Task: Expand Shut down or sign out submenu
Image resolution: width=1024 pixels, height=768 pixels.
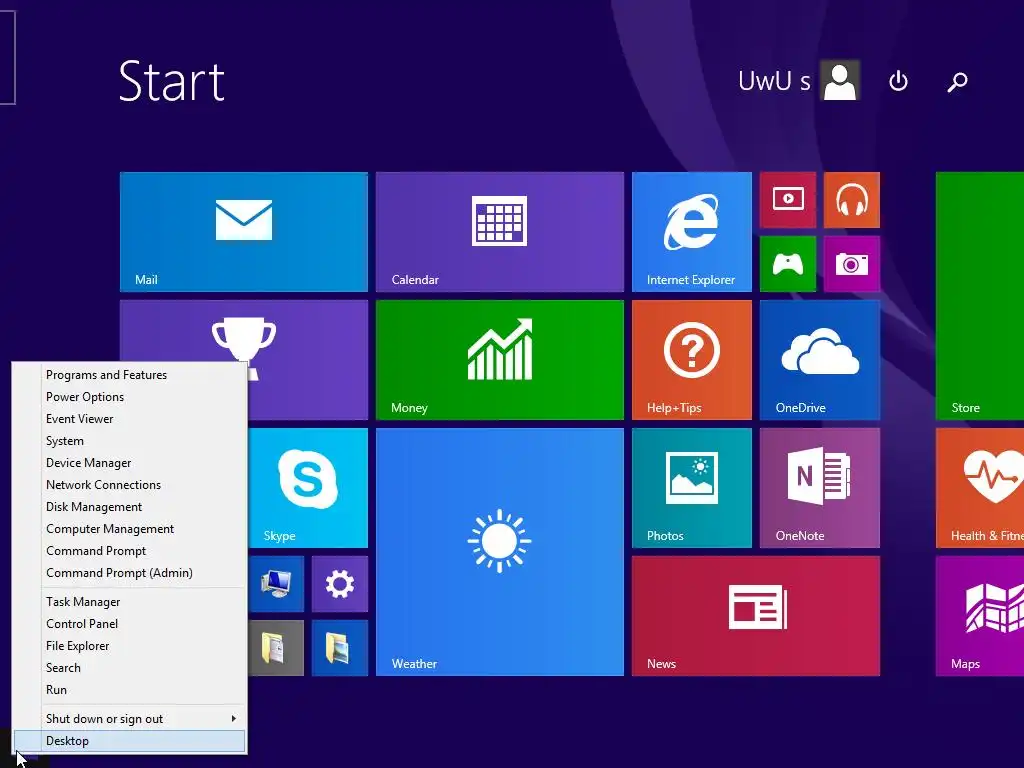Action: coord(129,718)
